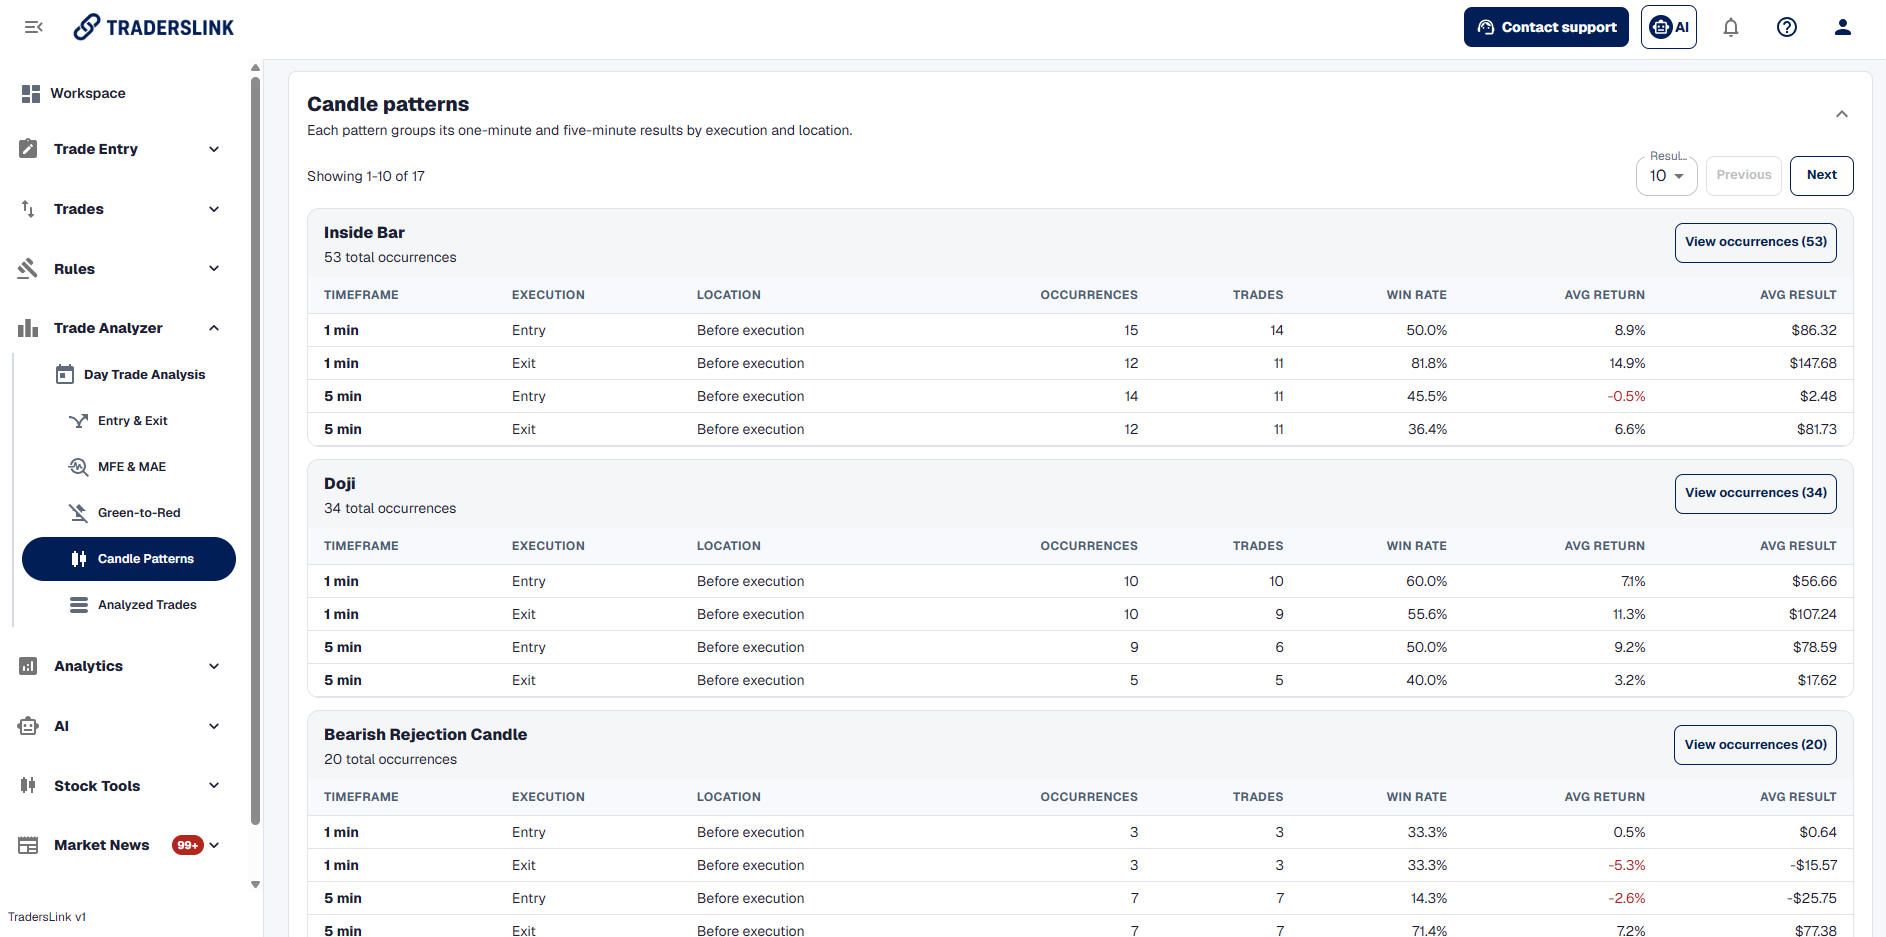Go to Entry & Exit page
The height and width of the screenshot is (937, 1886).
click(129, 421)
